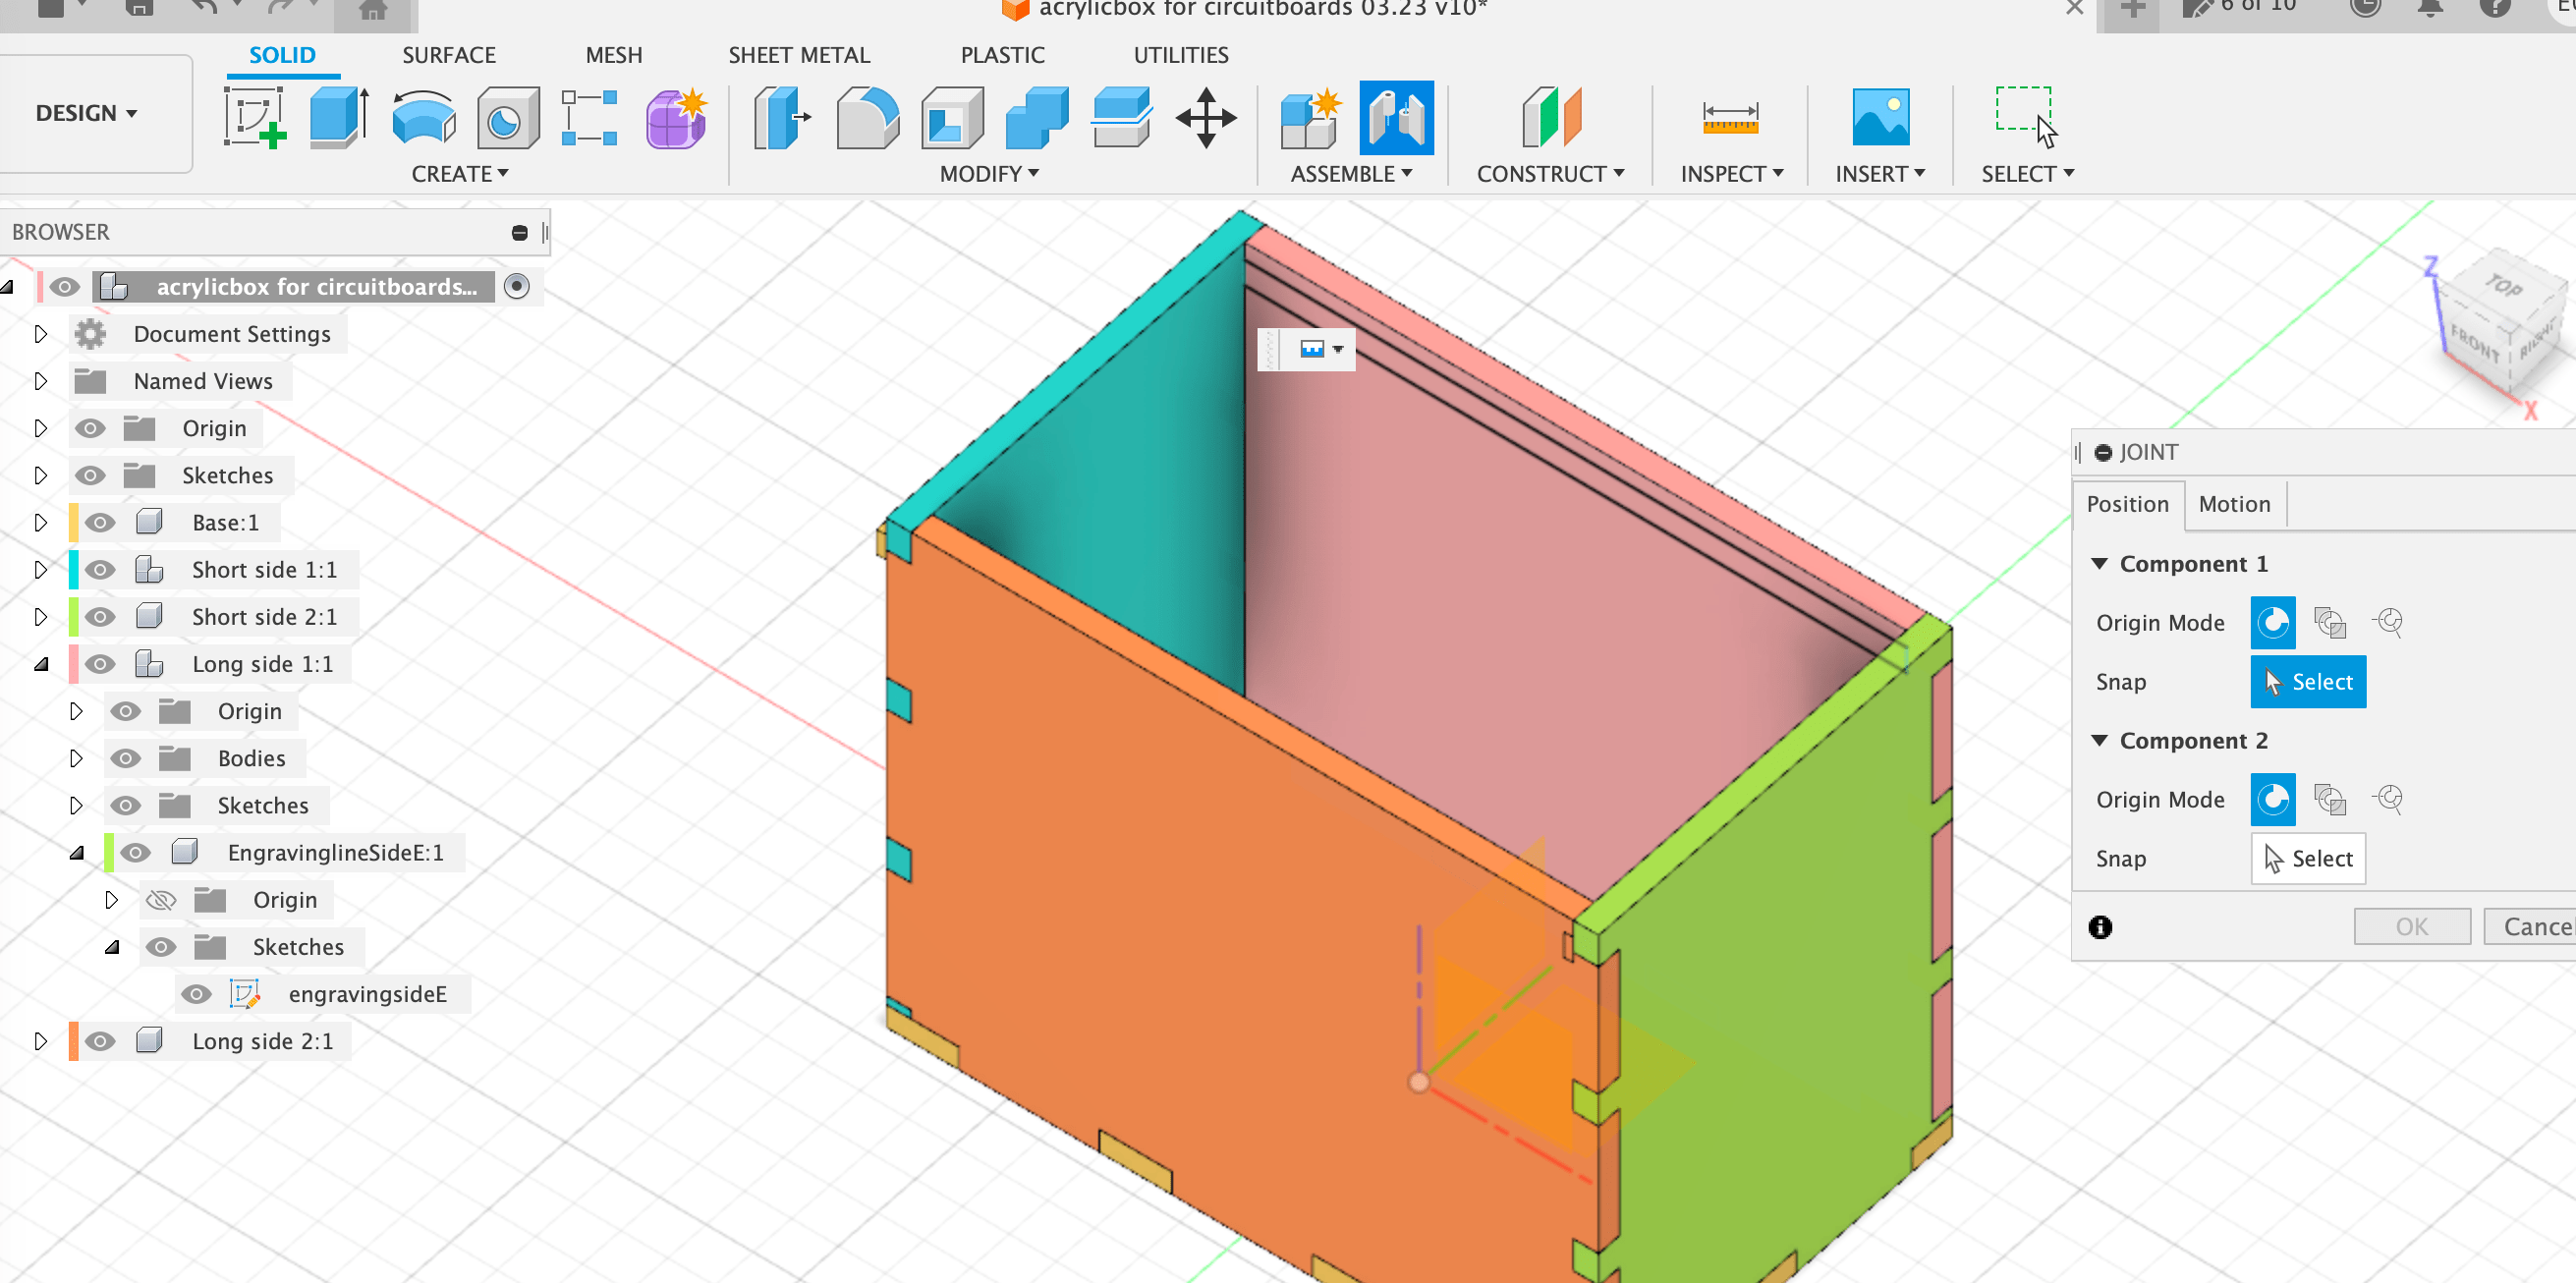Show the hidden Origin under EngravinglineSideE
The image size is (2576, 1283).
click(161, 900)
